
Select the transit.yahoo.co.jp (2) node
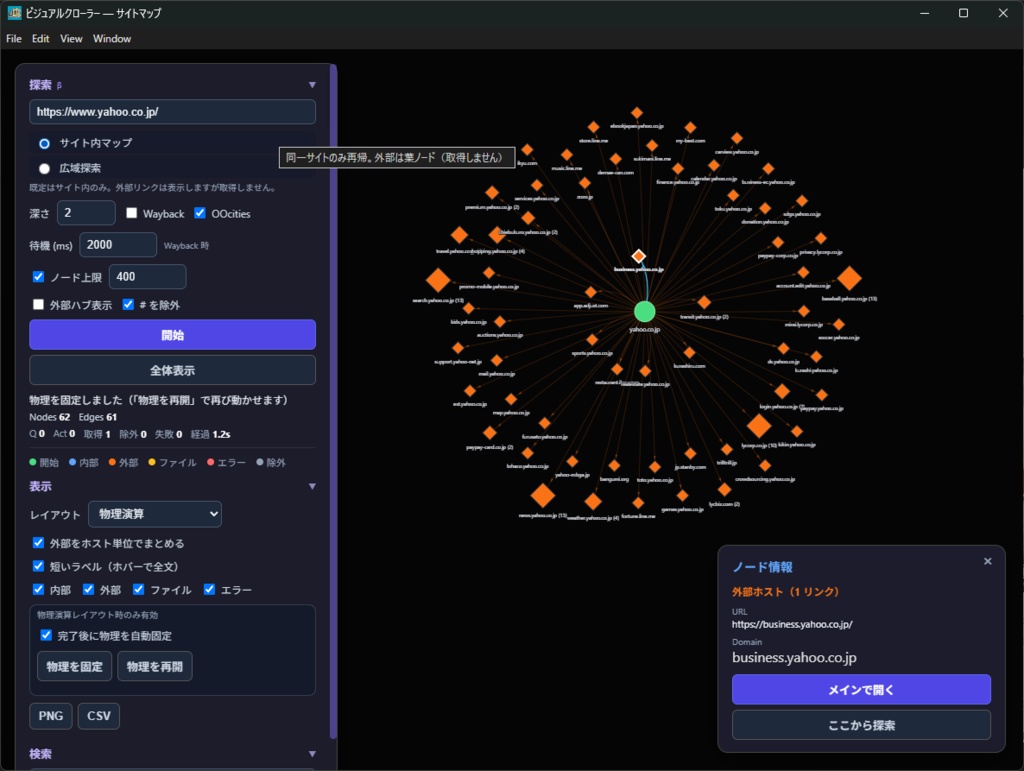(704, 302)
